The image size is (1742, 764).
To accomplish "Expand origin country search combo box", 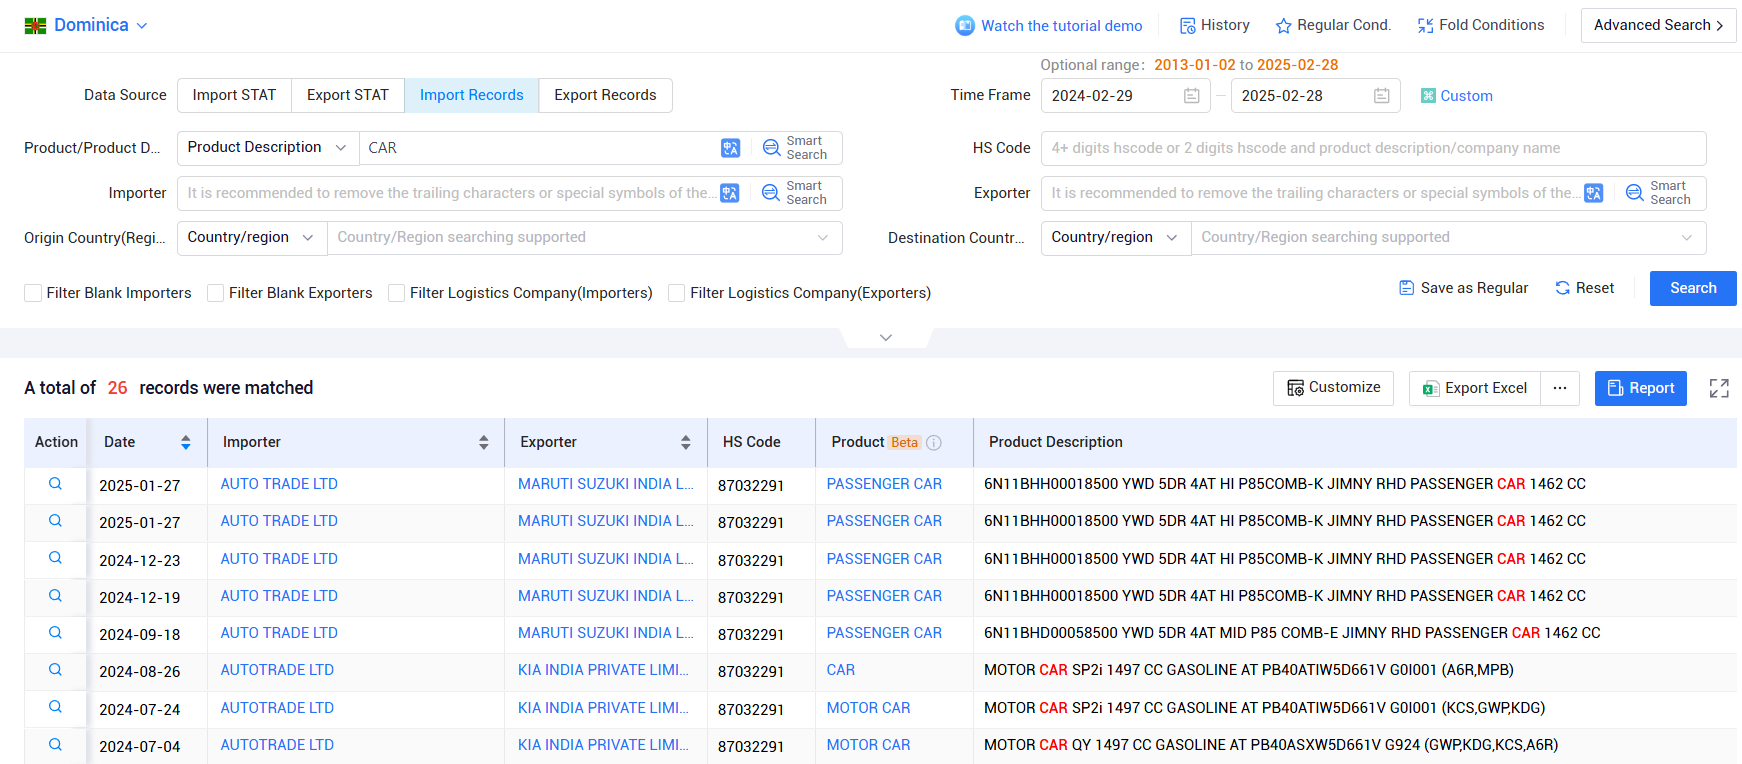I will tap(584, 238).
